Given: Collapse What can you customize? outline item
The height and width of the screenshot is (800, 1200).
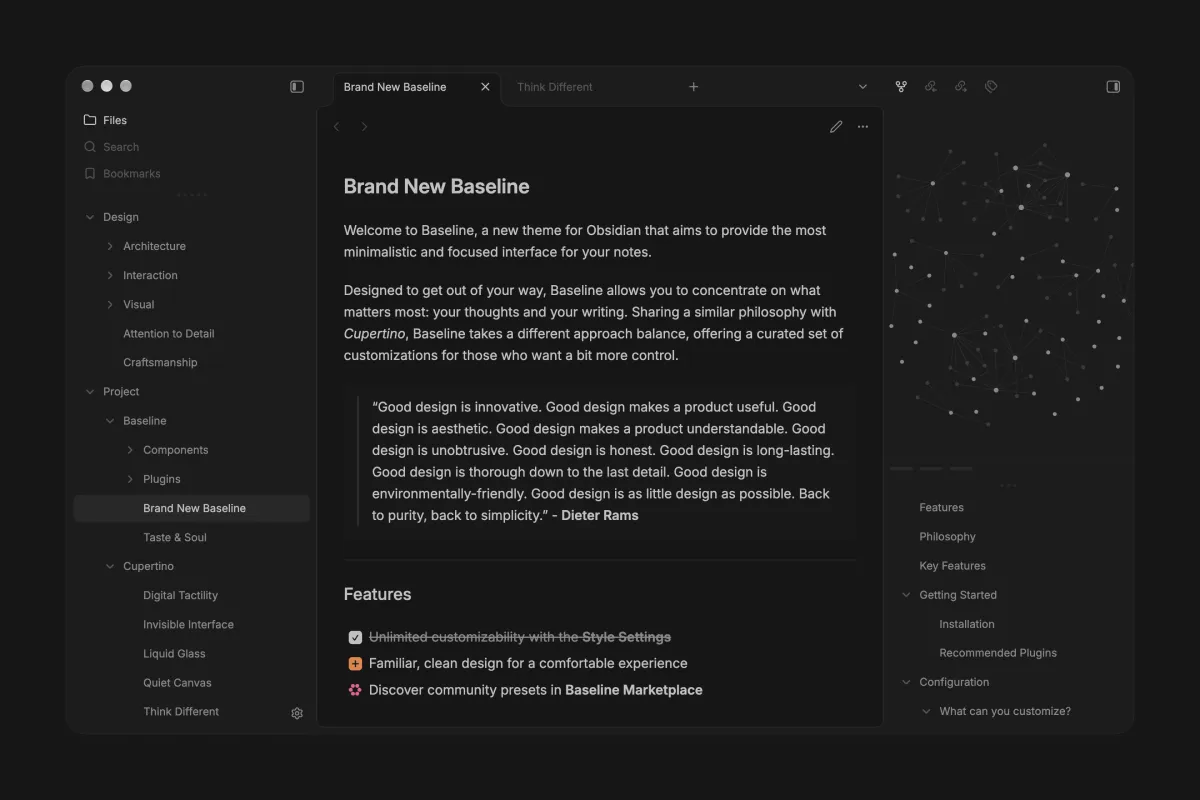Looking at the screenshot, I should [926, 712].
